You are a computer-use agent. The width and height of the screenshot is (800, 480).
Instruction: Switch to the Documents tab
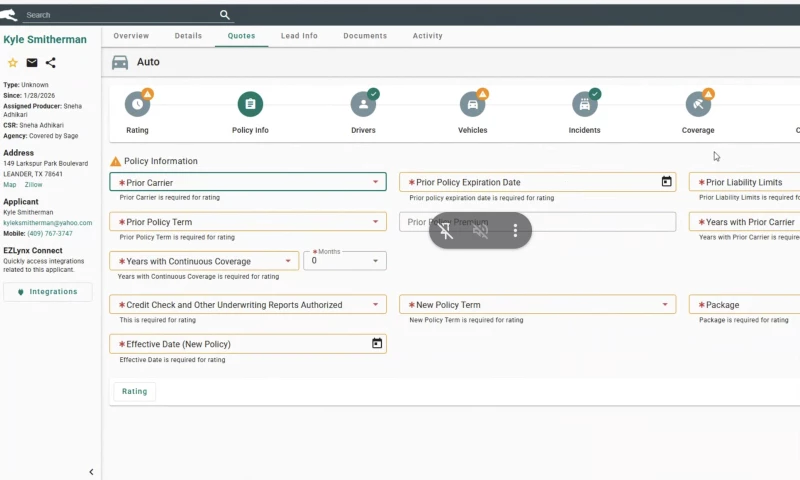click(365, 36)
